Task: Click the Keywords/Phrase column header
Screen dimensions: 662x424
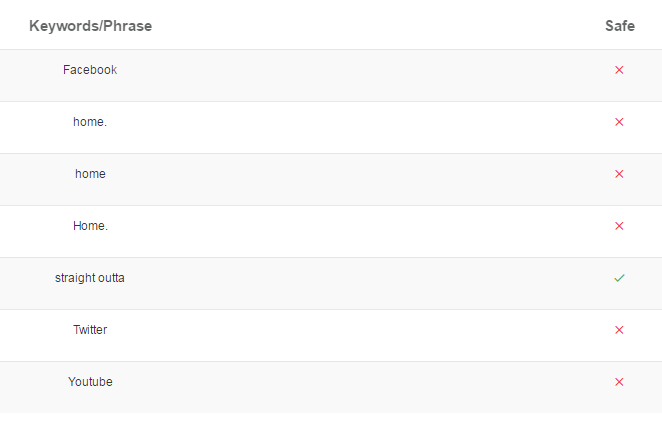Action: pos(90,26)
